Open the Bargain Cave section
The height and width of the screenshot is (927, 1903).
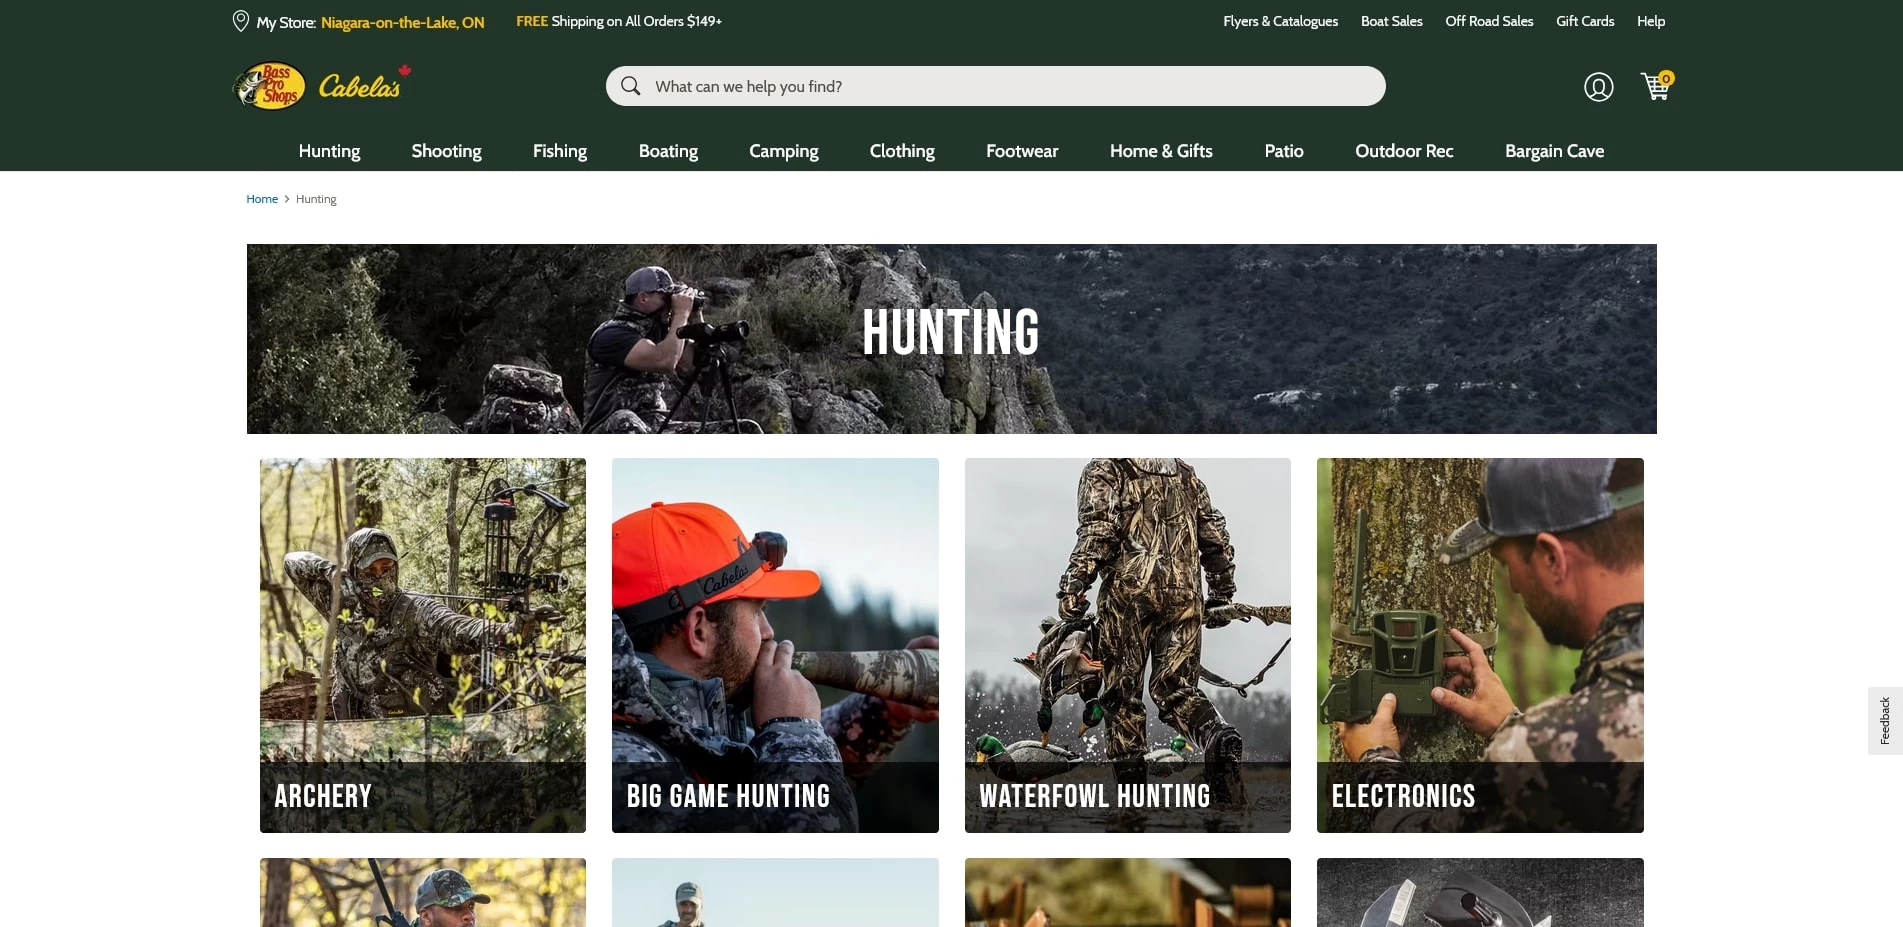tap(1554, 151)
